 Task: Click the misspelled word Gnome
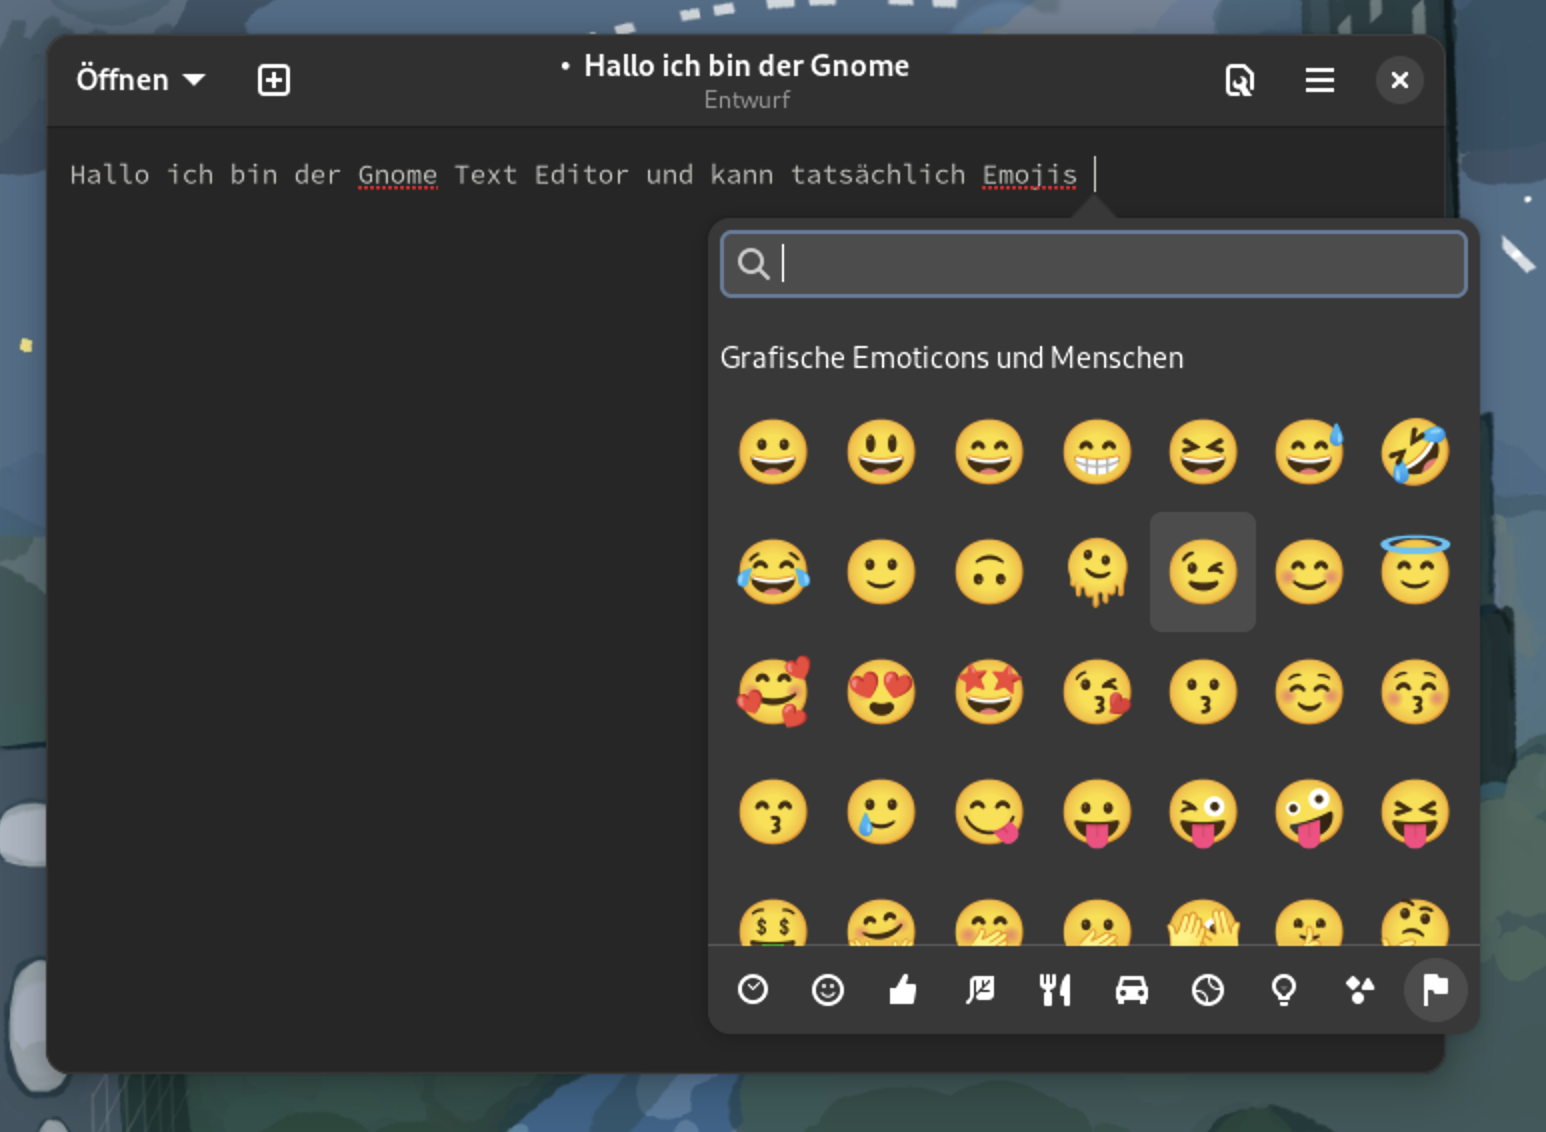point(397,175)
